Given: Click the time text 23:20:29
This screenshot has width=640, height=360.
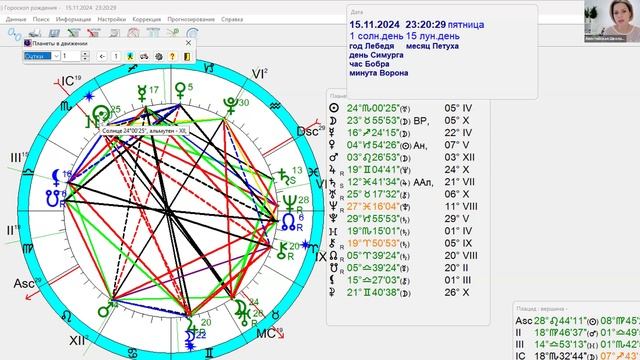Looking at the screenshot, I should (425, 24).
